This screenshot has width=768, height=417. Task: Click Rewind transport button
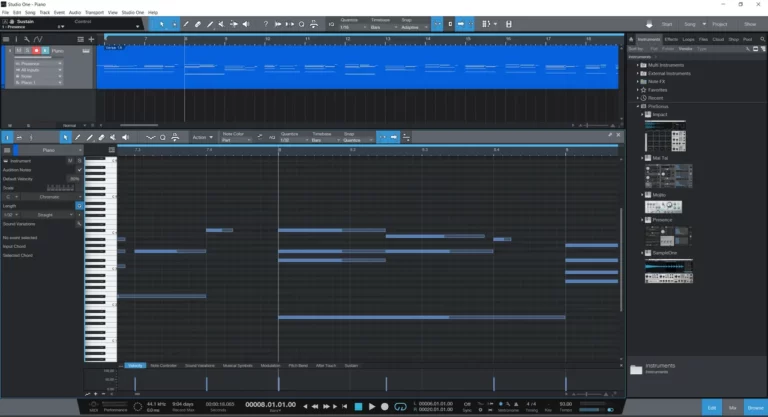point(315,406)
